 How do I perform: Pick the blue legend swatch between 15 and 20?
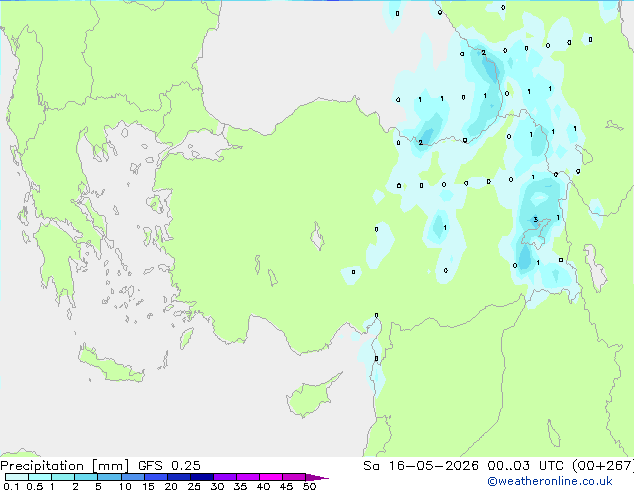[155, 477]
